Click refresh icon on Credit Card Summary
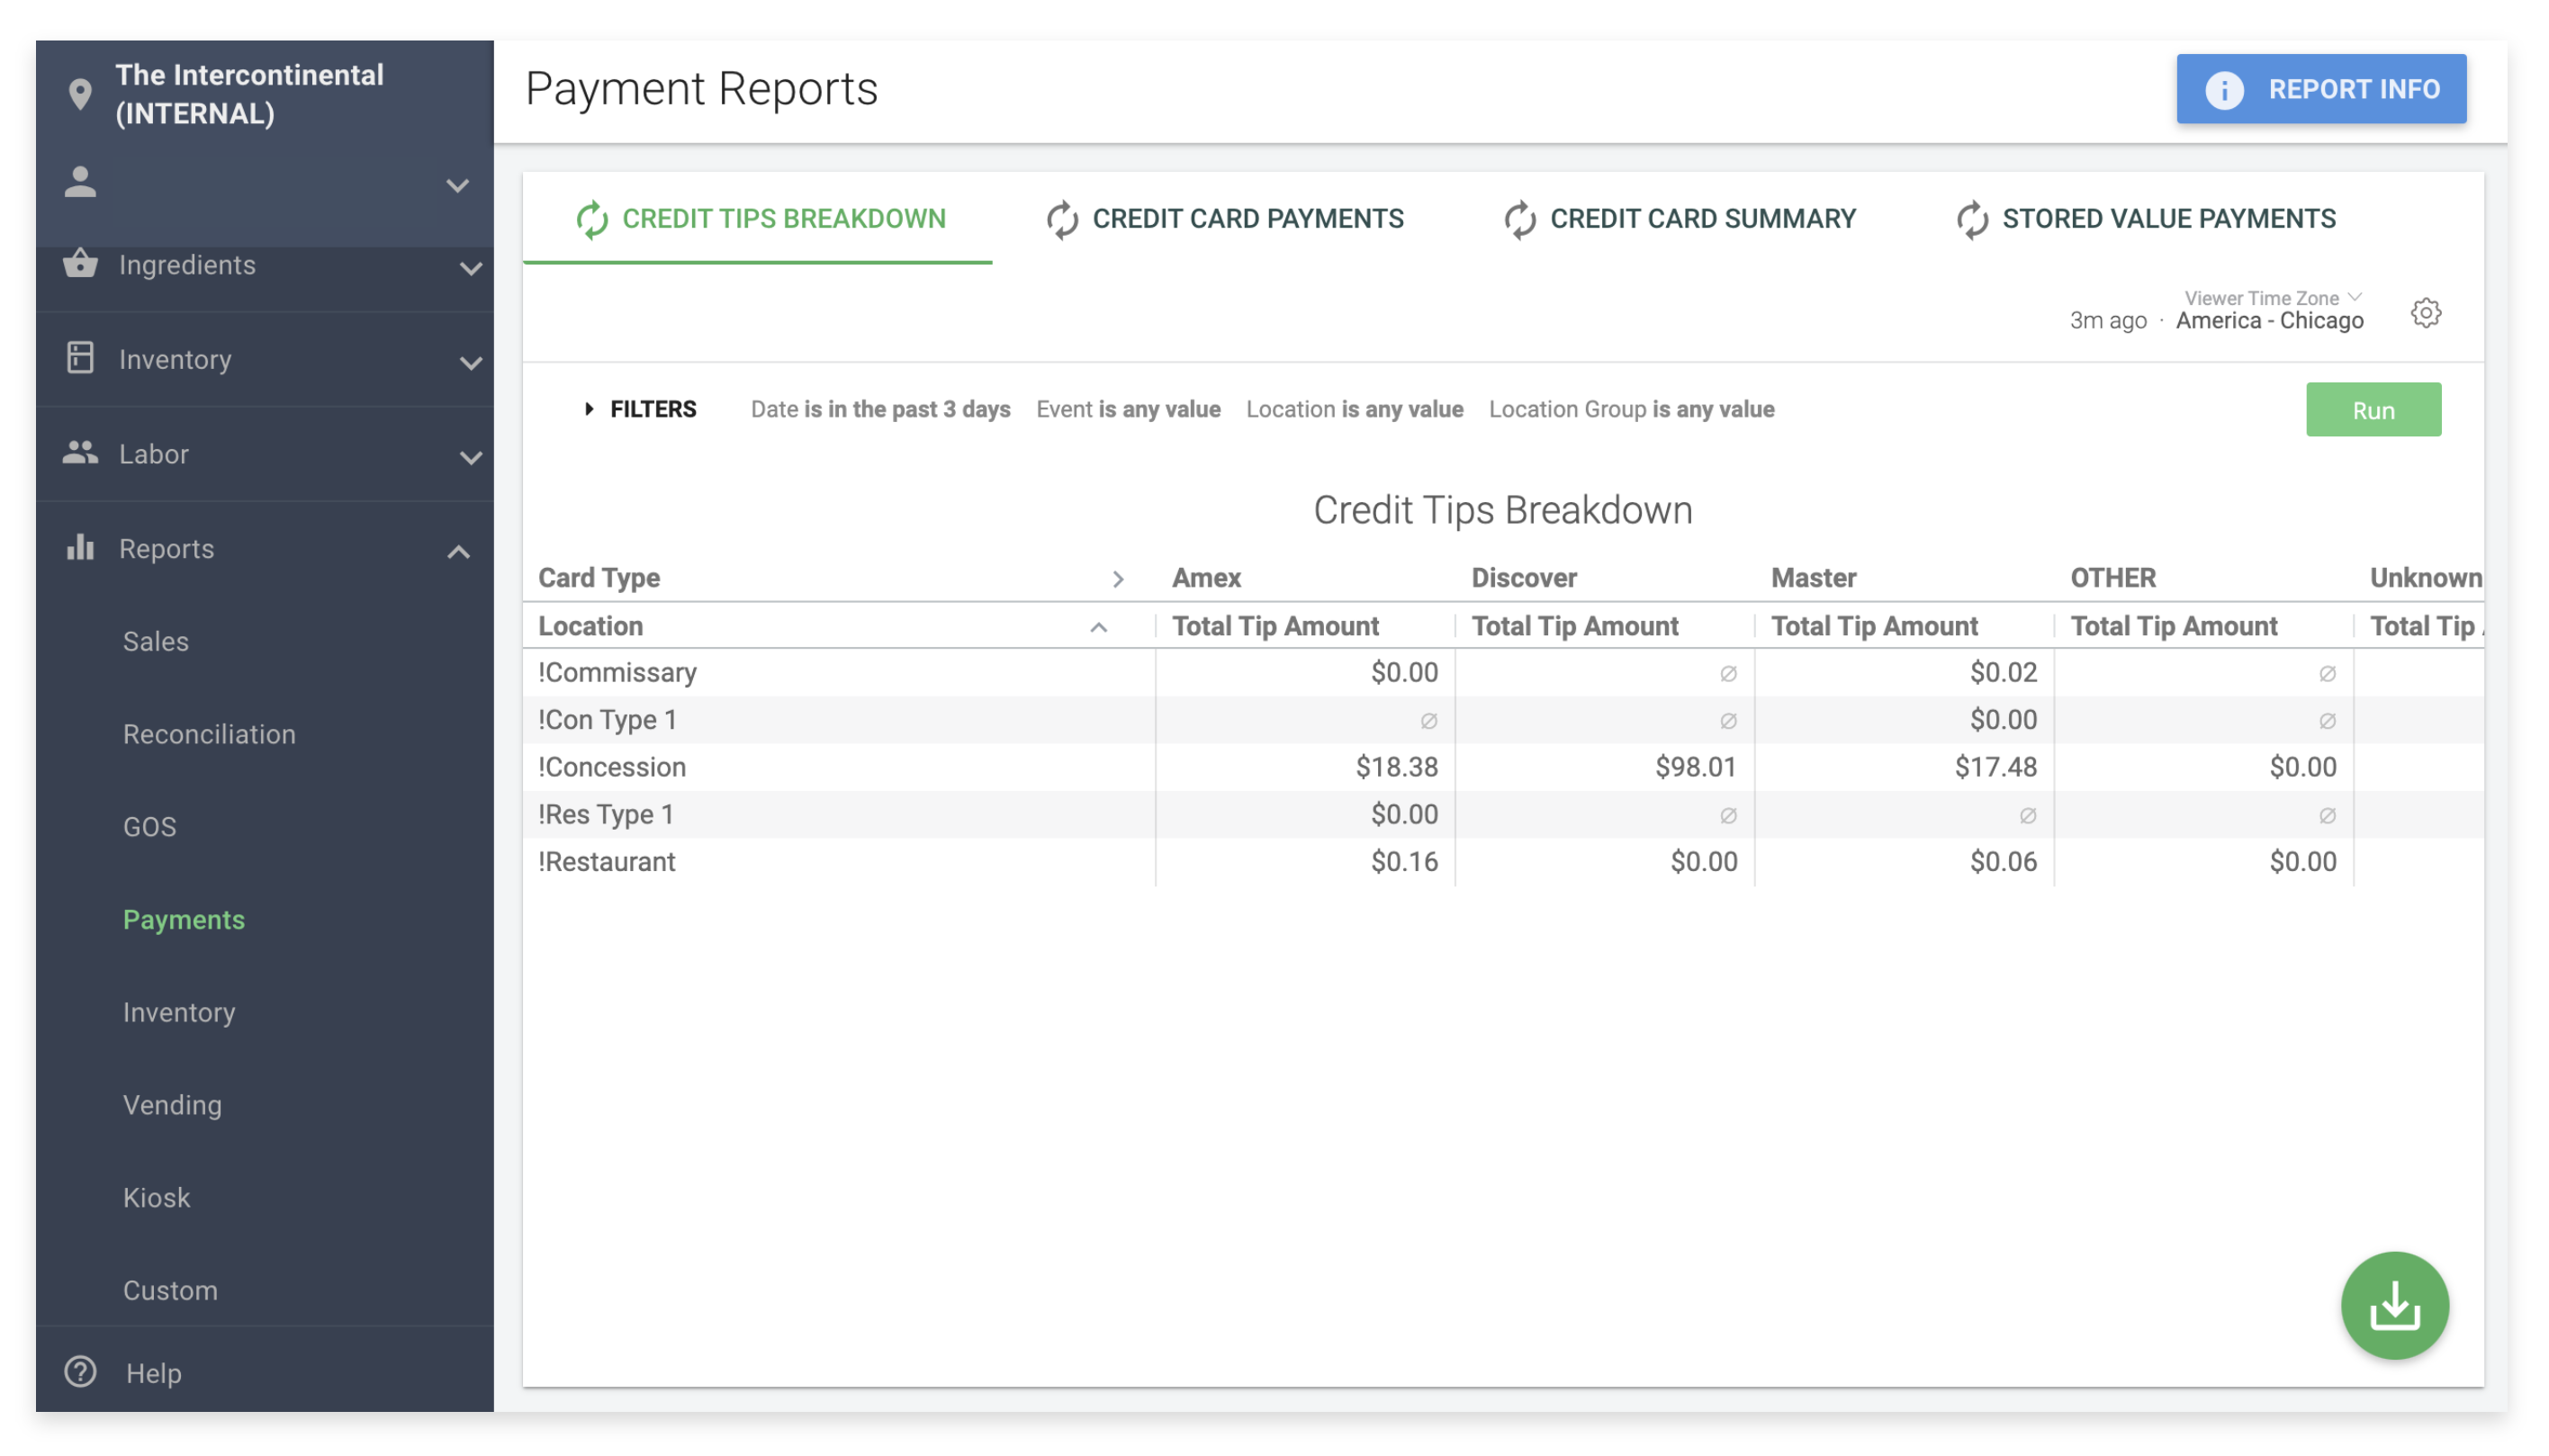Viewport: 2549px width, 1456px height. (x=1520, y=219)
